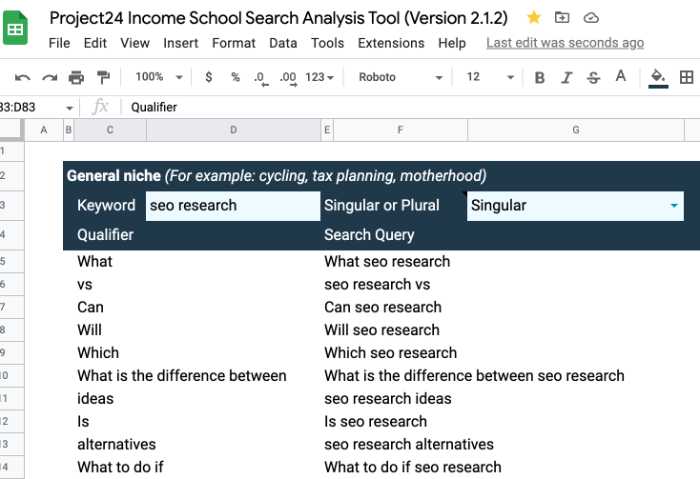700x479 pixels.
Task: Open the Help menu
Action: (x=452, y=43)
